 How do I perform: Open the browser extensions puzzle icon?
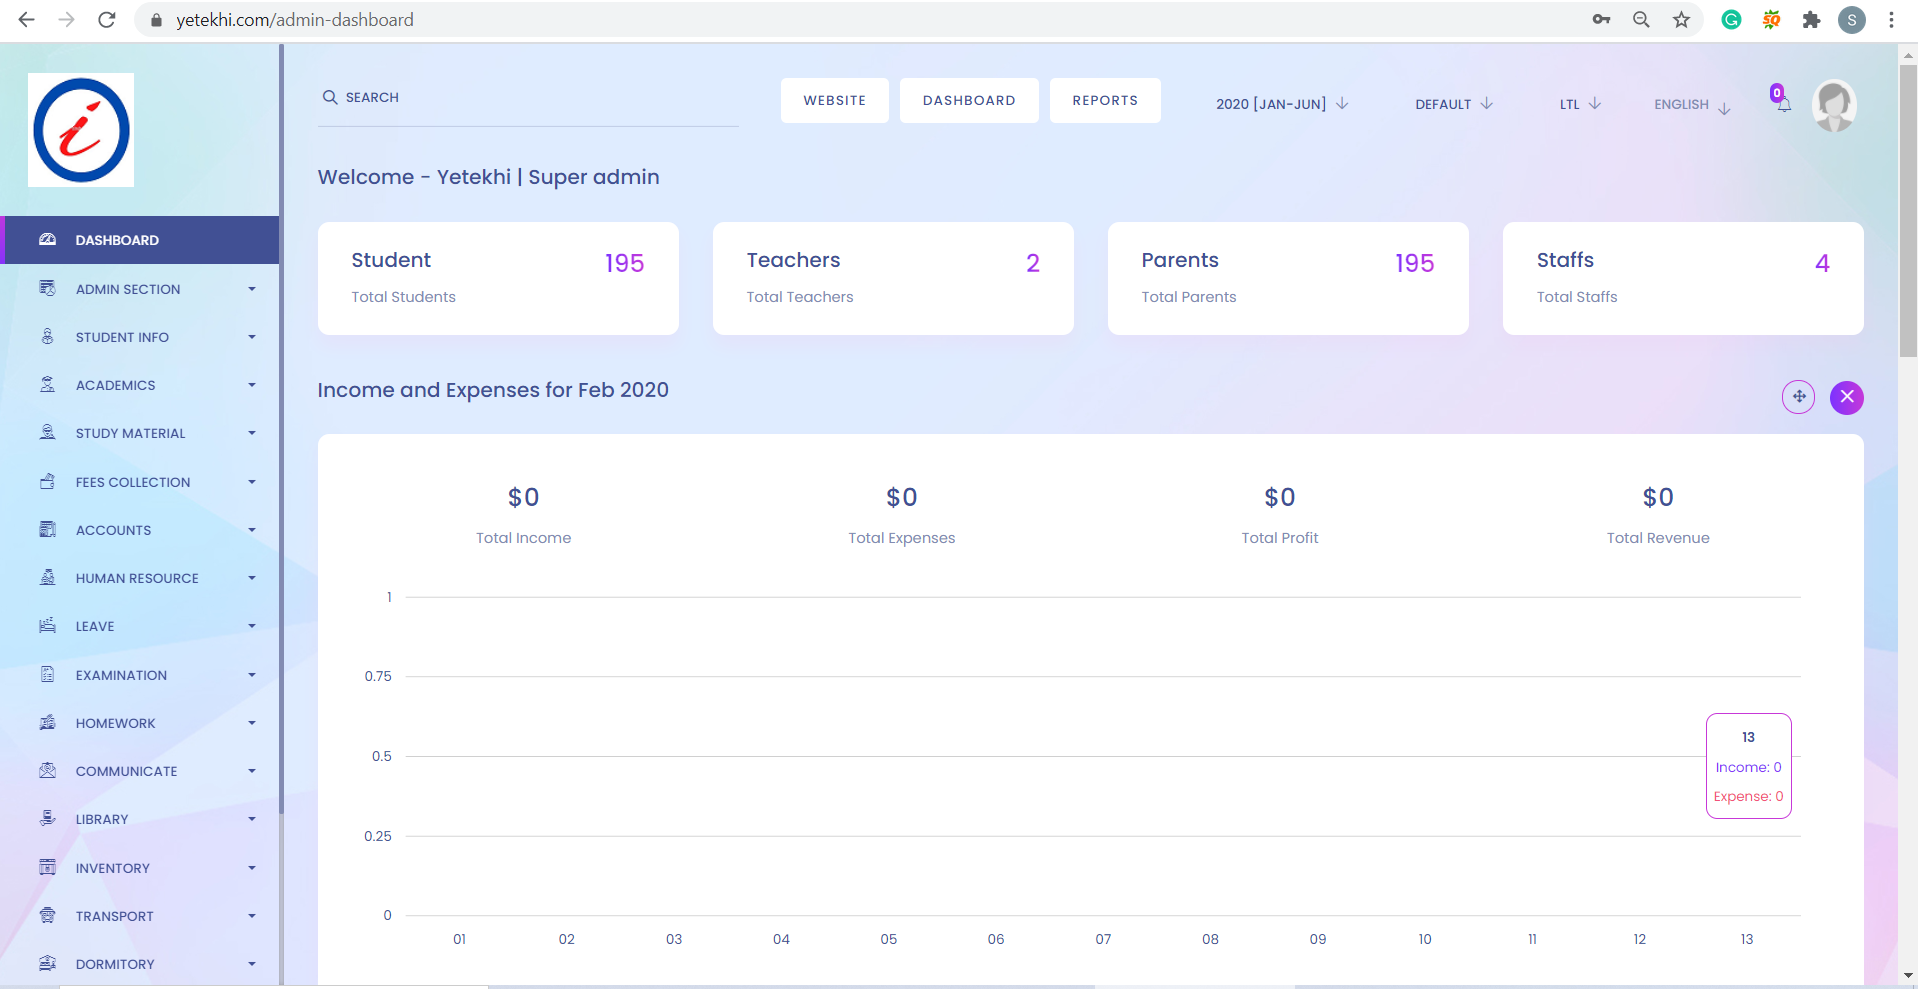(1811, 20)
